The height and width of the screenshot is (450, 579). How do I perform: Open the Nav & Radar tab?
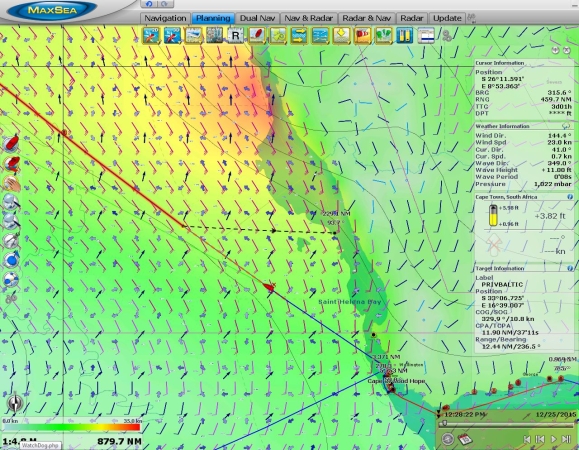pyautogui.click(x=309, y=18)
